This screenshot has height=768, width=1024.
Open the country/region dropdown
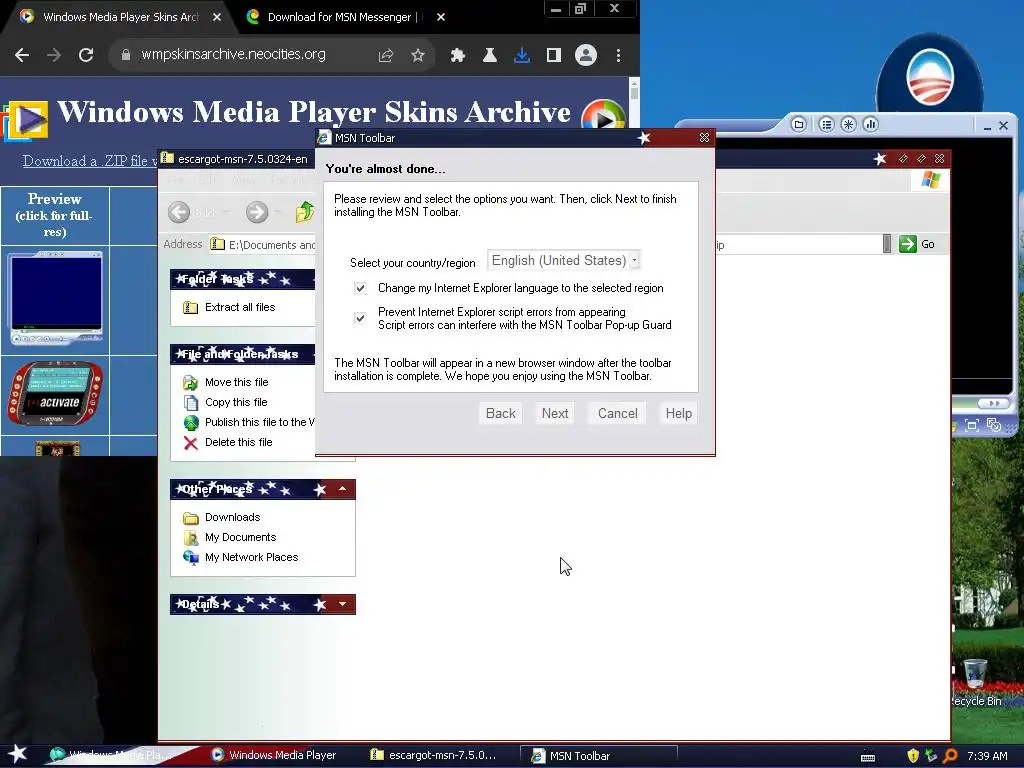pyautogui.click(x=564, y=261)
